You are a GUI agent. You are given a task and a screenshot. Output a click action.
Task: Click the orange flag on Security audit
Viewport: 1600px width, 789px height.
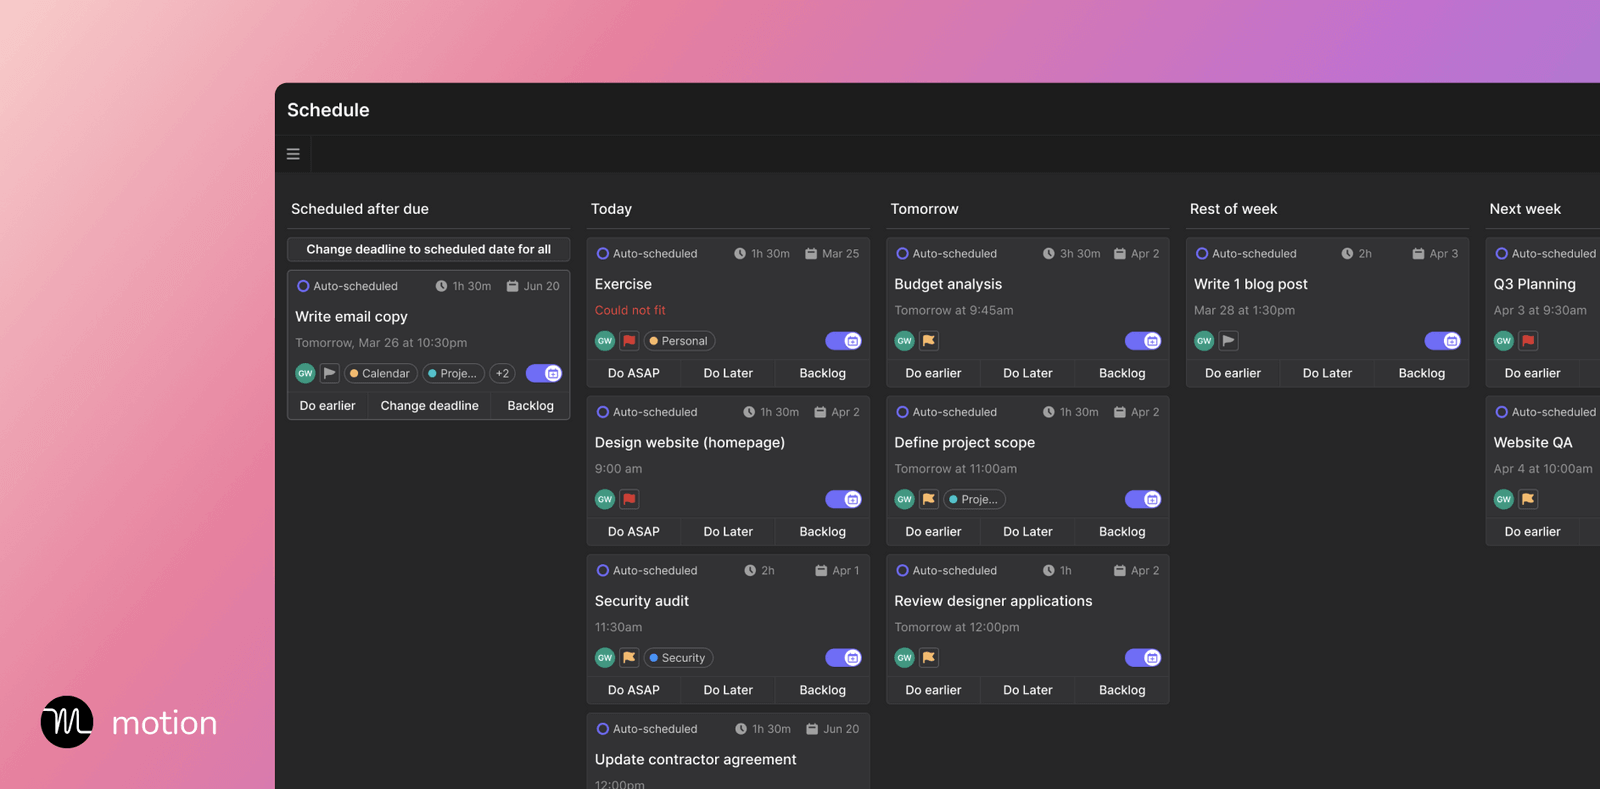pyautogui.click(x=629, y=658)
